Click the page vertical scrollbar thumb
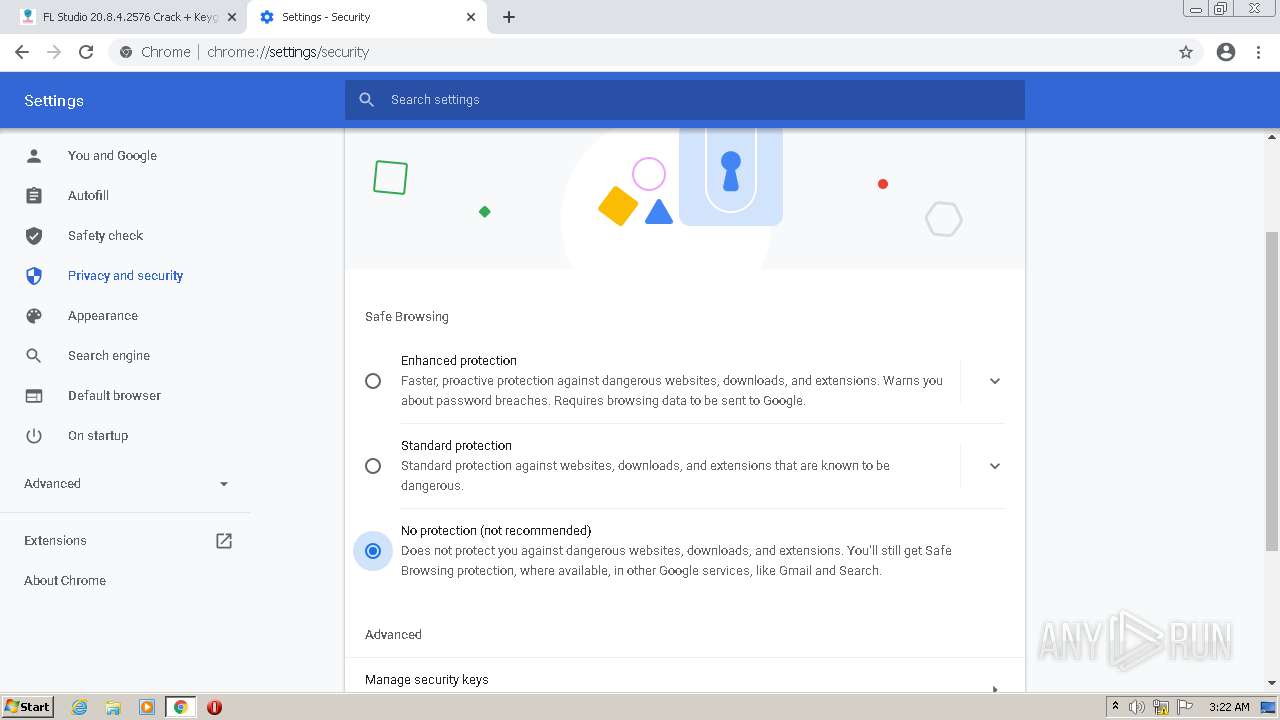Viewport: 1280px width, 720px height. (x=1272, y=391)
